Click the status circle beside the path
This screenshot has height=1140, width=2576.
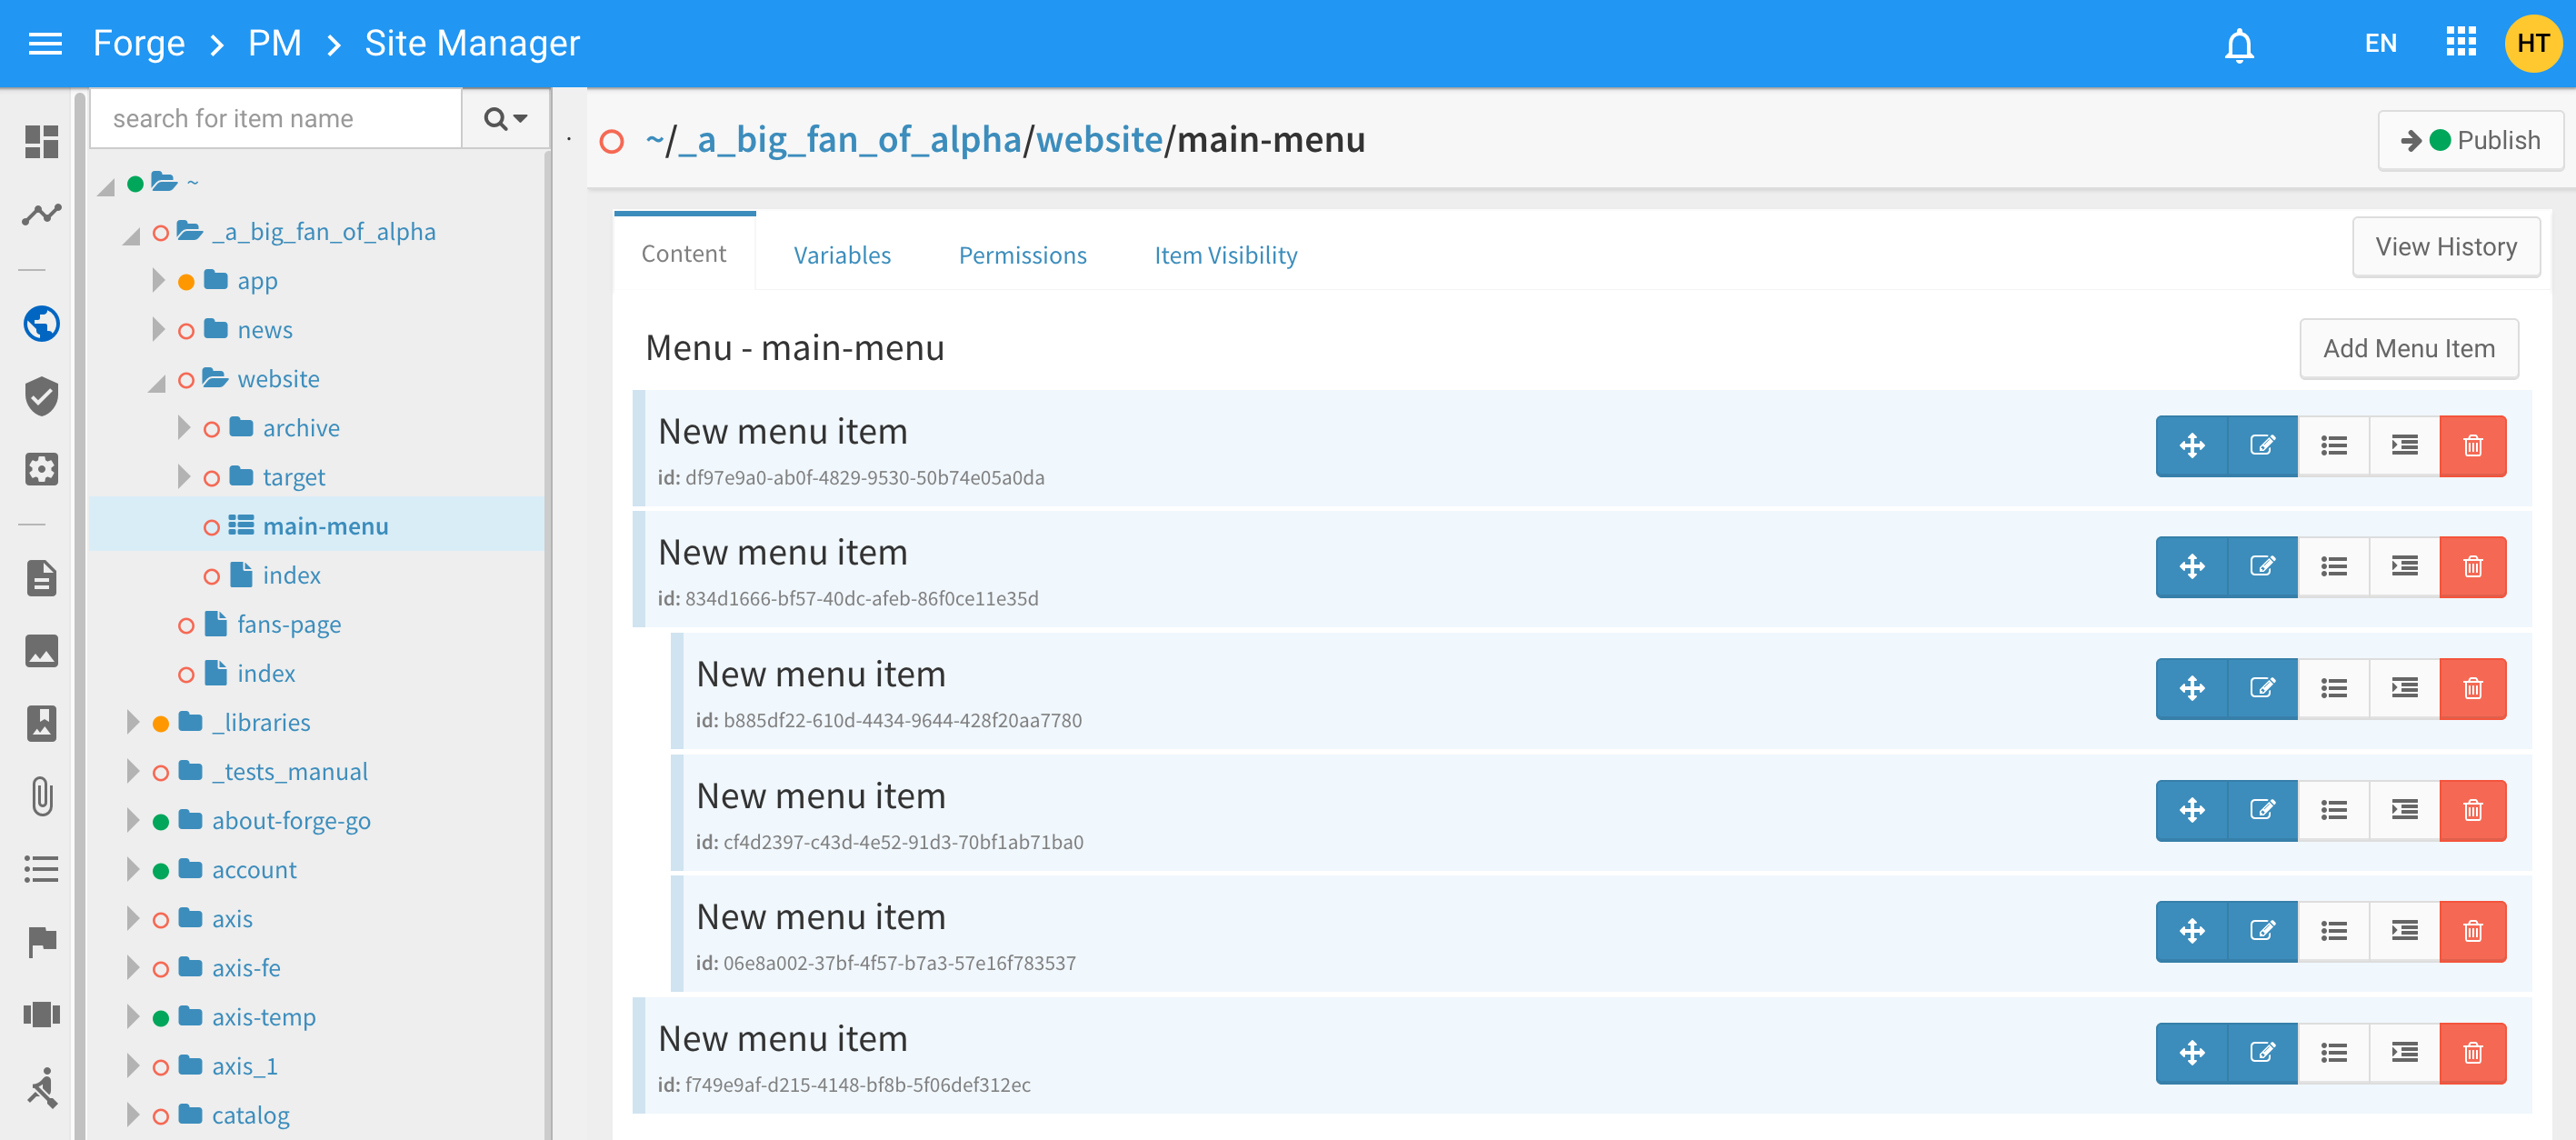[x=611, y=141]
